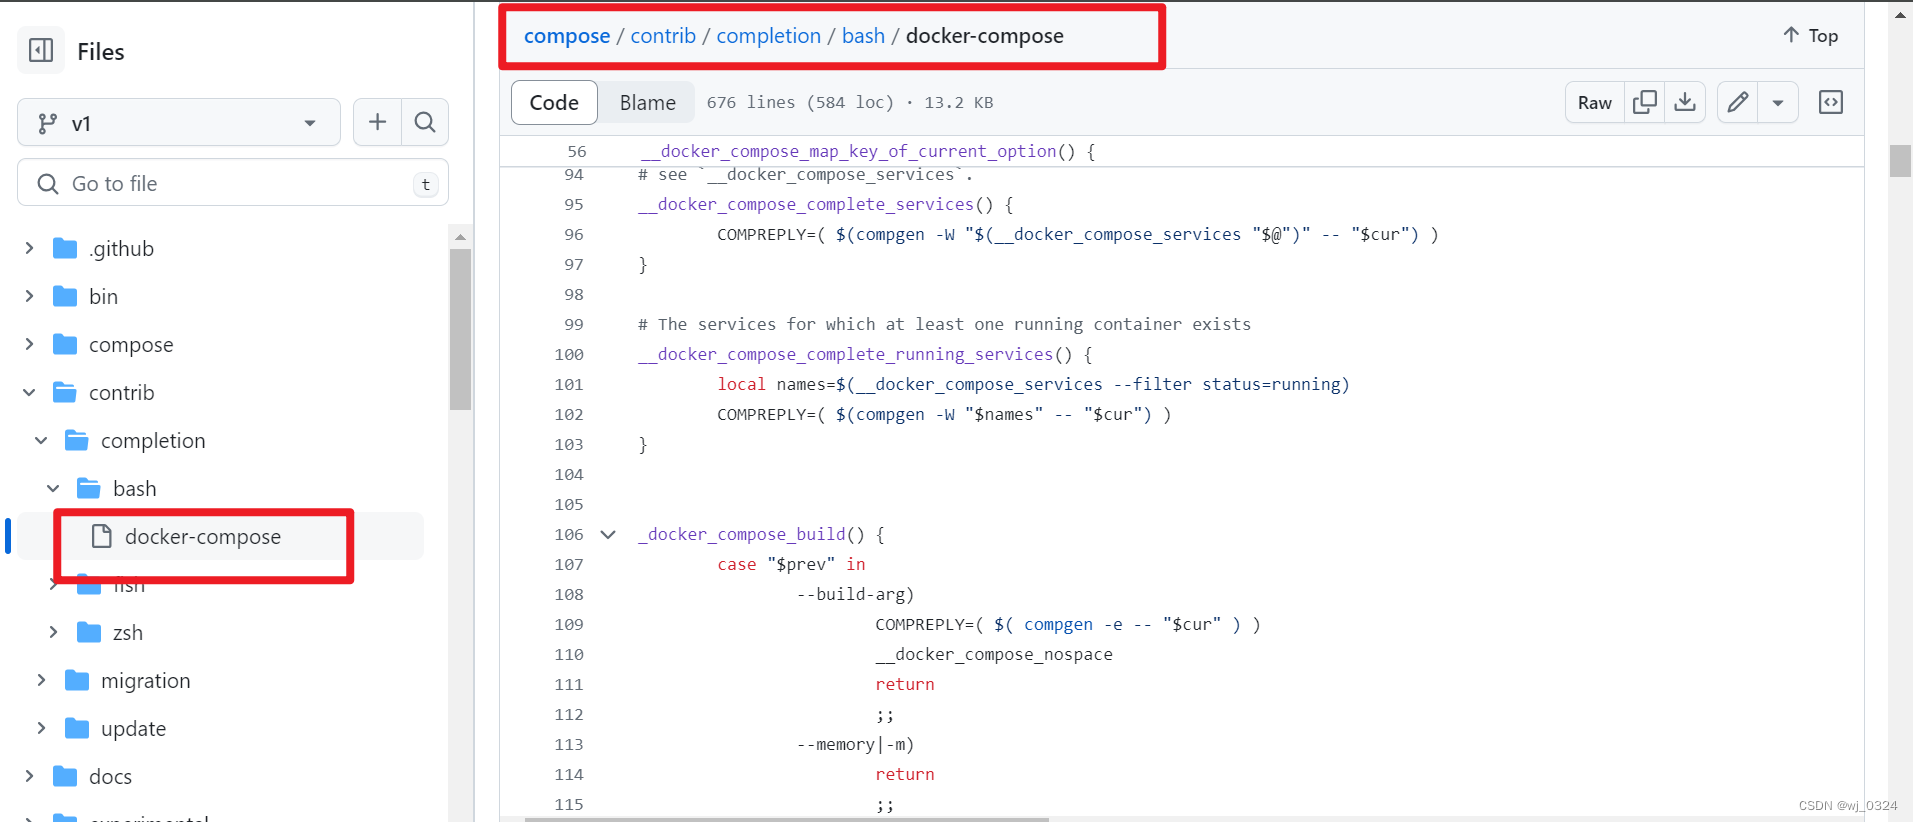Open the migration folder row
This screenshot has height=822, width=1913.
[221, 680]
